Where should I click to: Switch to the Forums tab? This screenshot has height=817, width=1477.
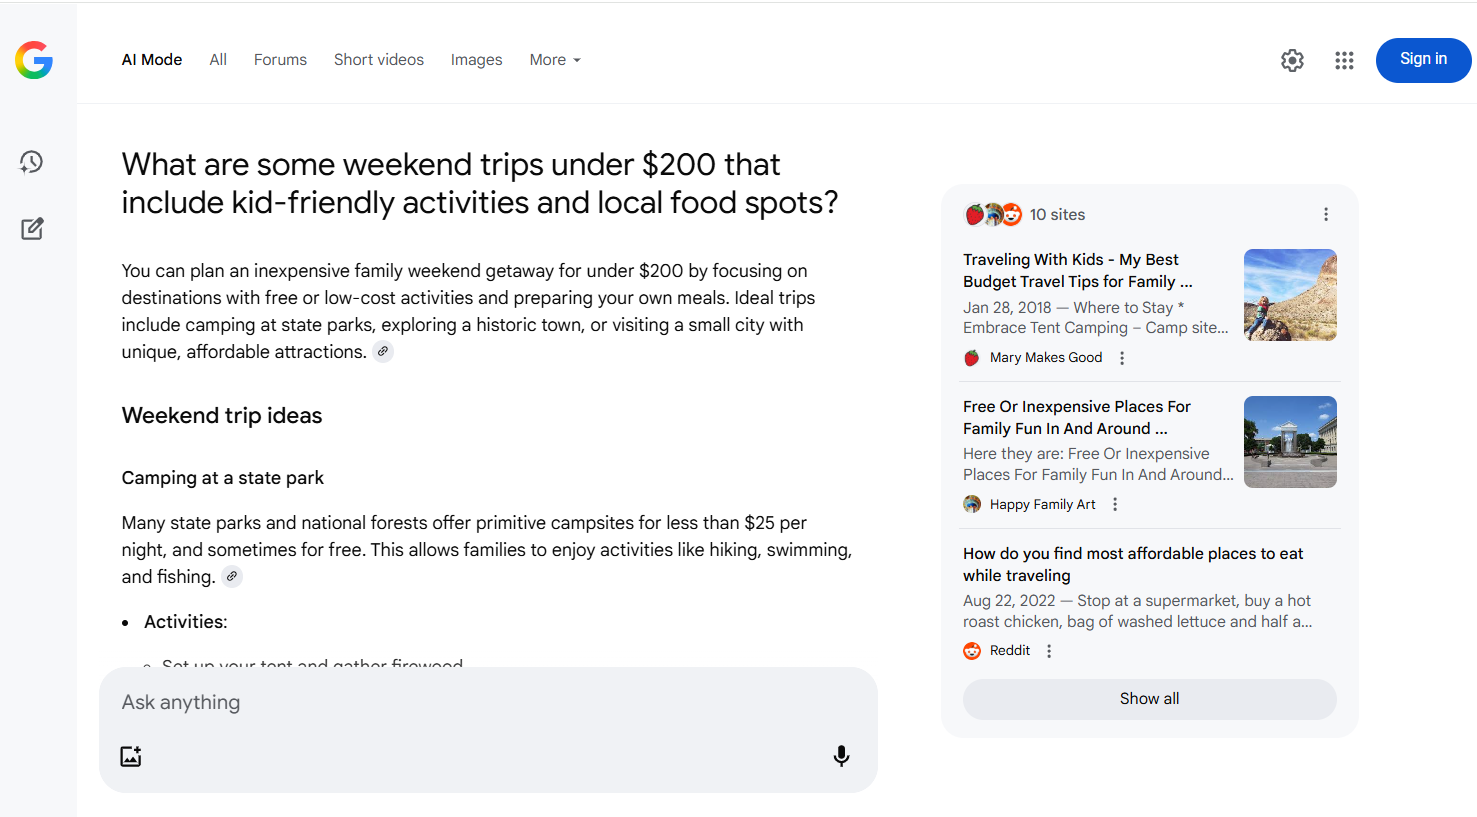[x=280, y=60]
